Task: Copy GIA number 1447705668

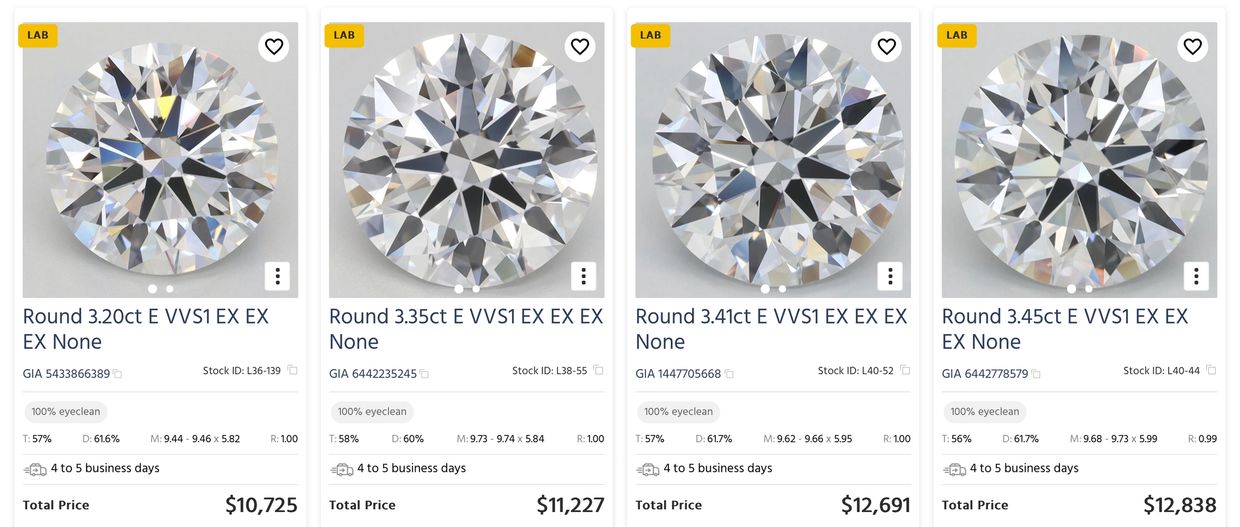Action: 730,374
